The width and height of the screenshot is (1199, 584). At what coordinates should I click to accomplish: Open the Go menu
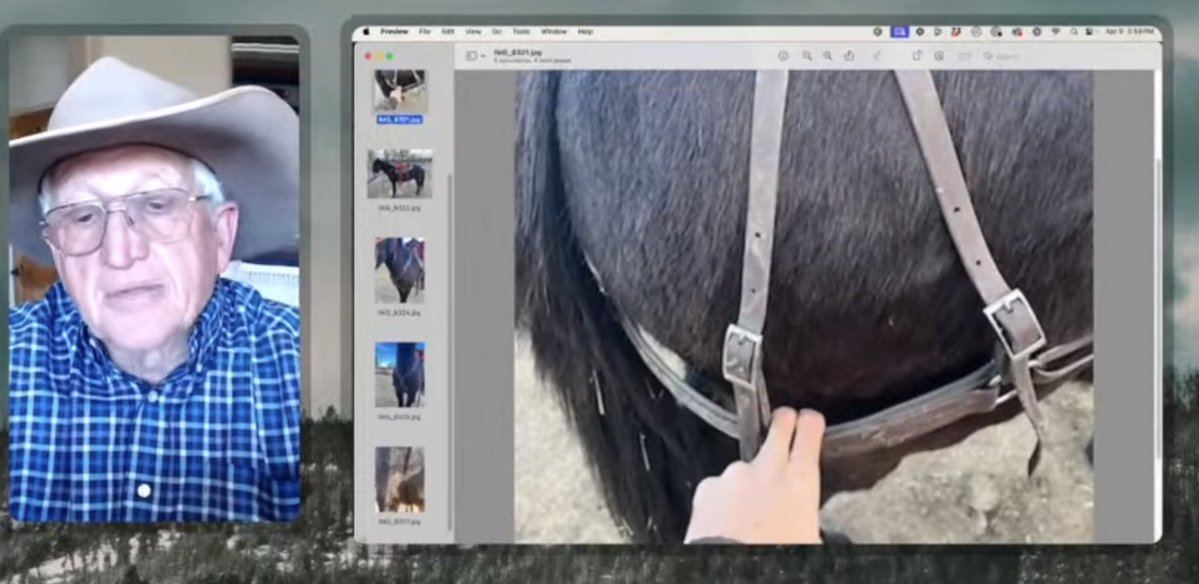[x=496, y=31]
